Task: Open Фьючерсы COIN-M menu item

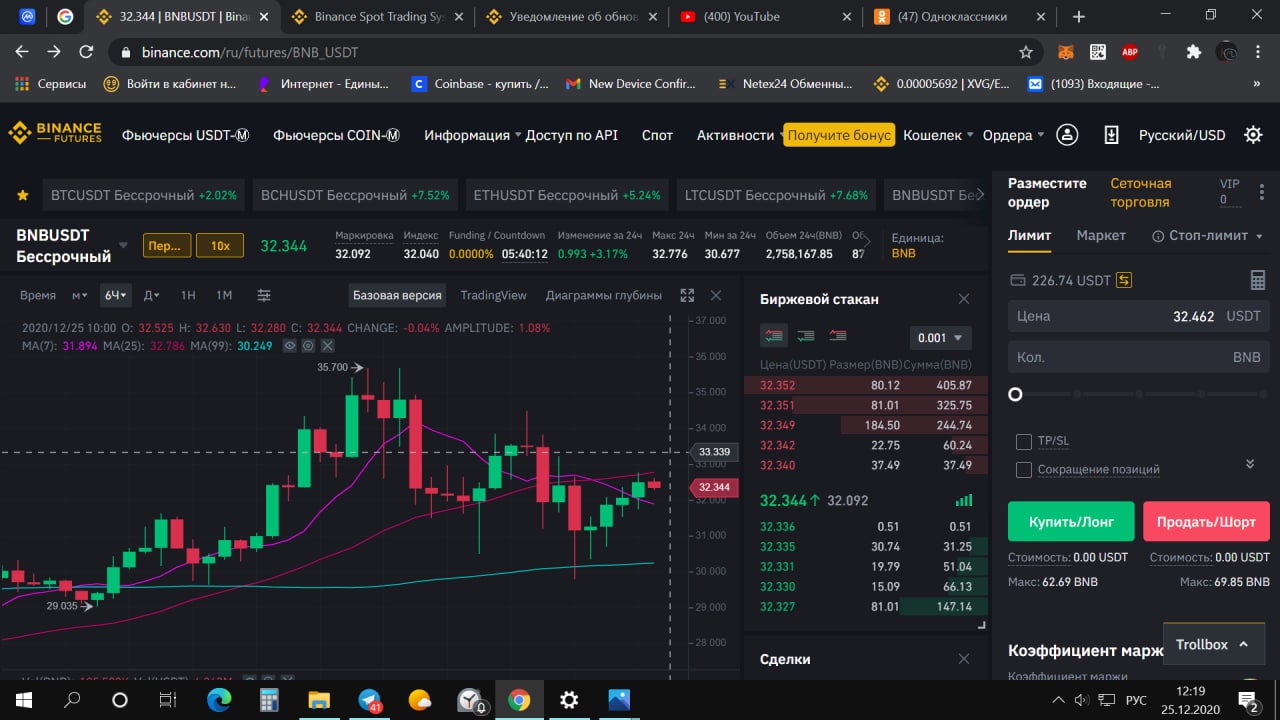Action: 336,135
